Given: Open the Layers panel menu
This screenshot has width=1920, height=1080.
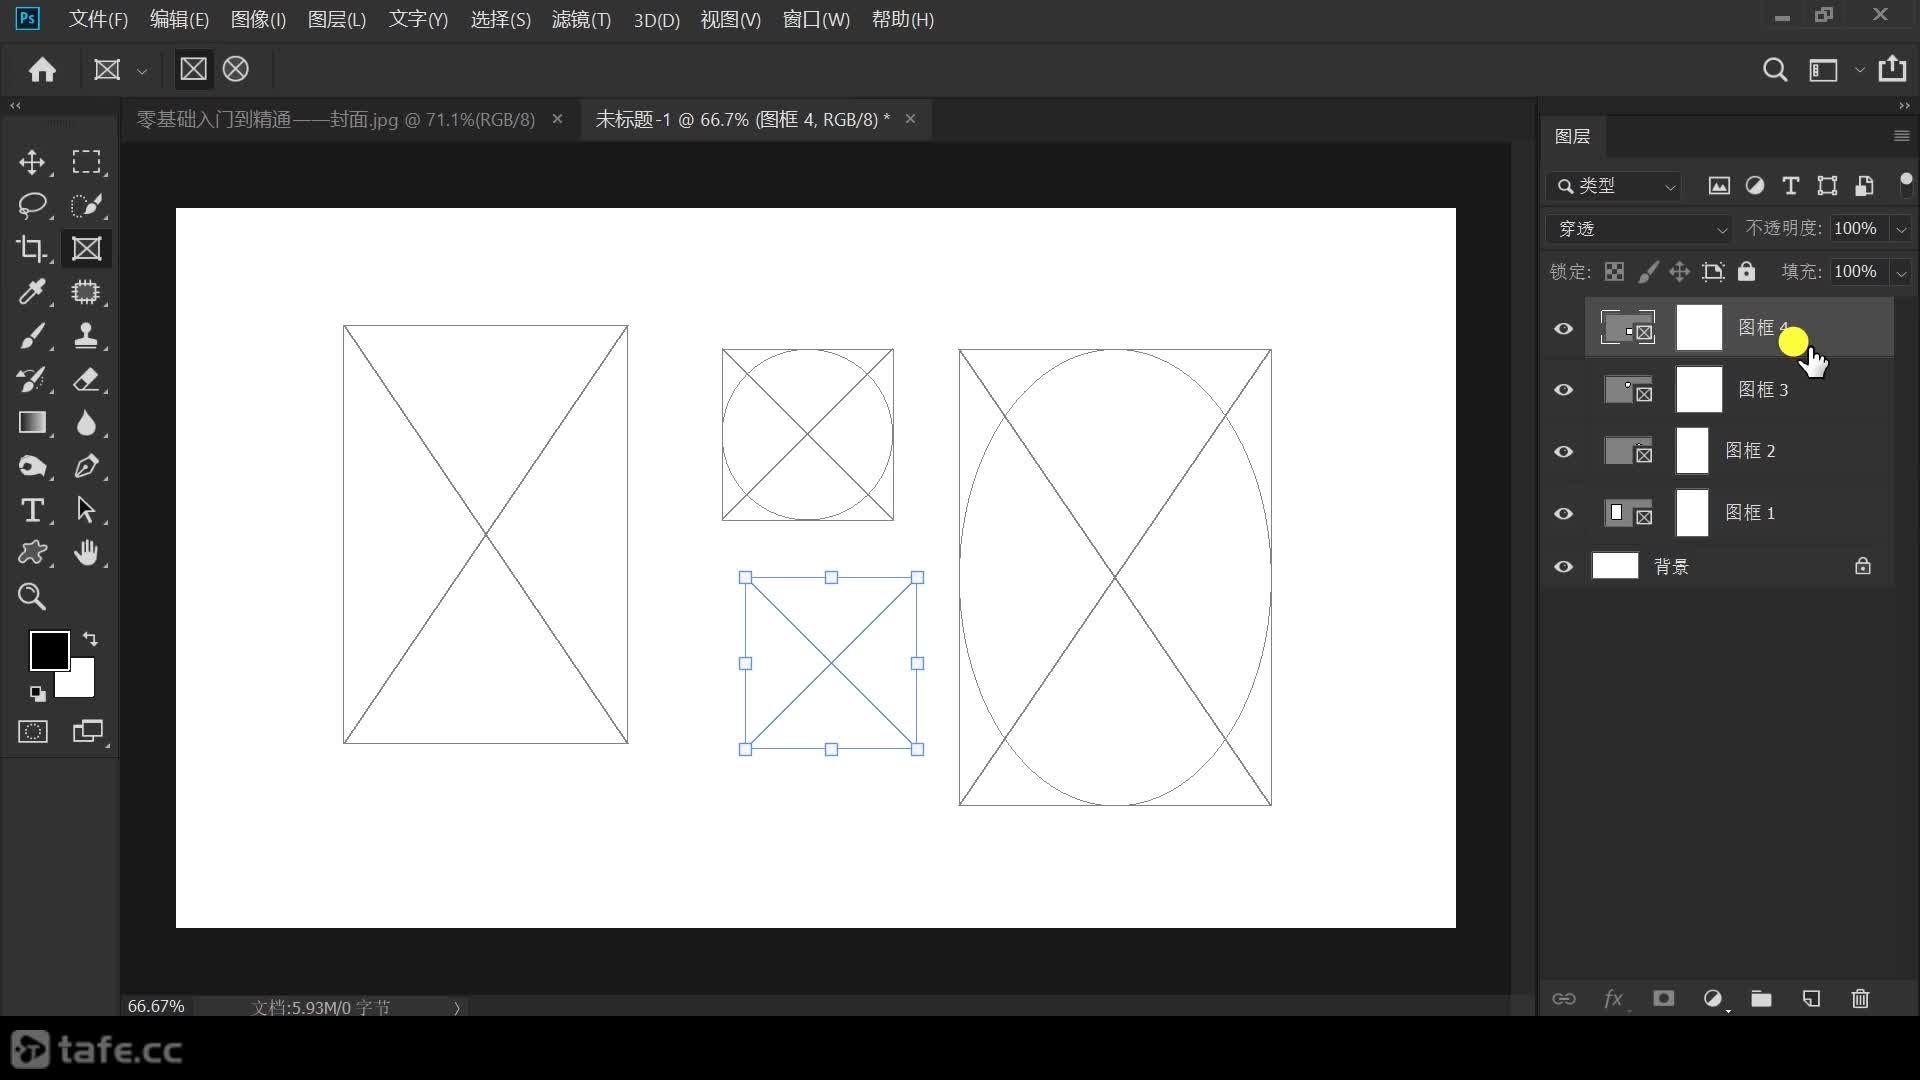Looking at the screenshot, I should 1901,136.
